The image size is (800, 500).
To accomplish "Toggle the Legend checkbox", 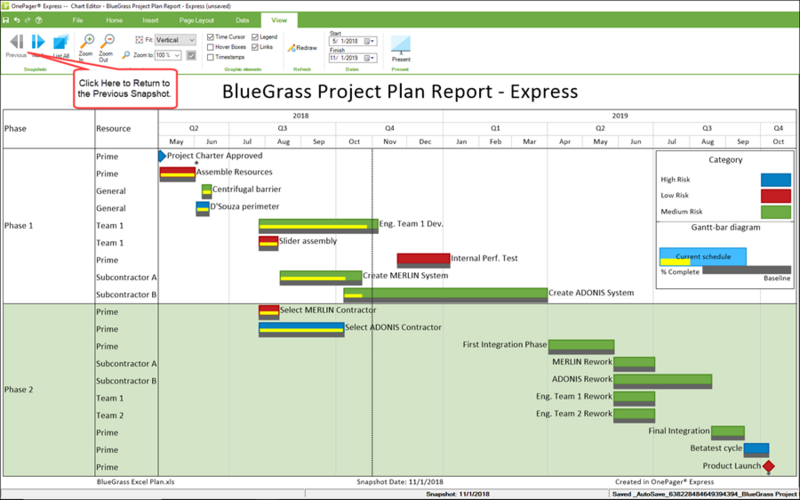I will click(255, 37).
